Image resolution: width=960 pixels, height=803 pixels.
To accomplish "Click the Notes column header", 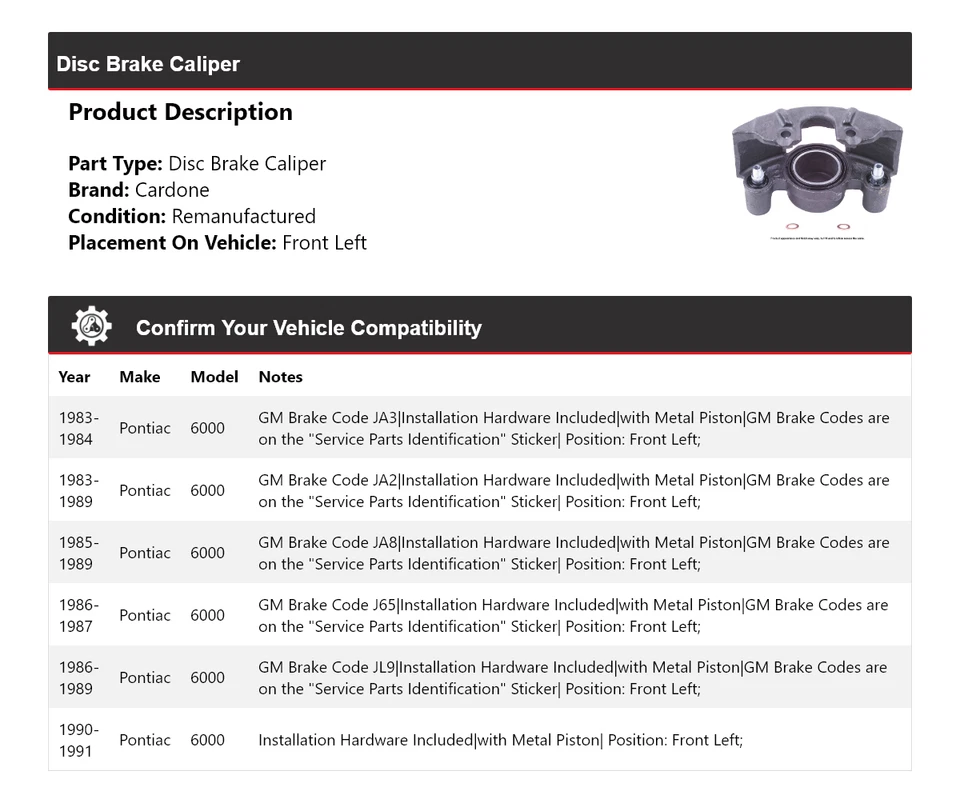I will (x=280, y=377).
